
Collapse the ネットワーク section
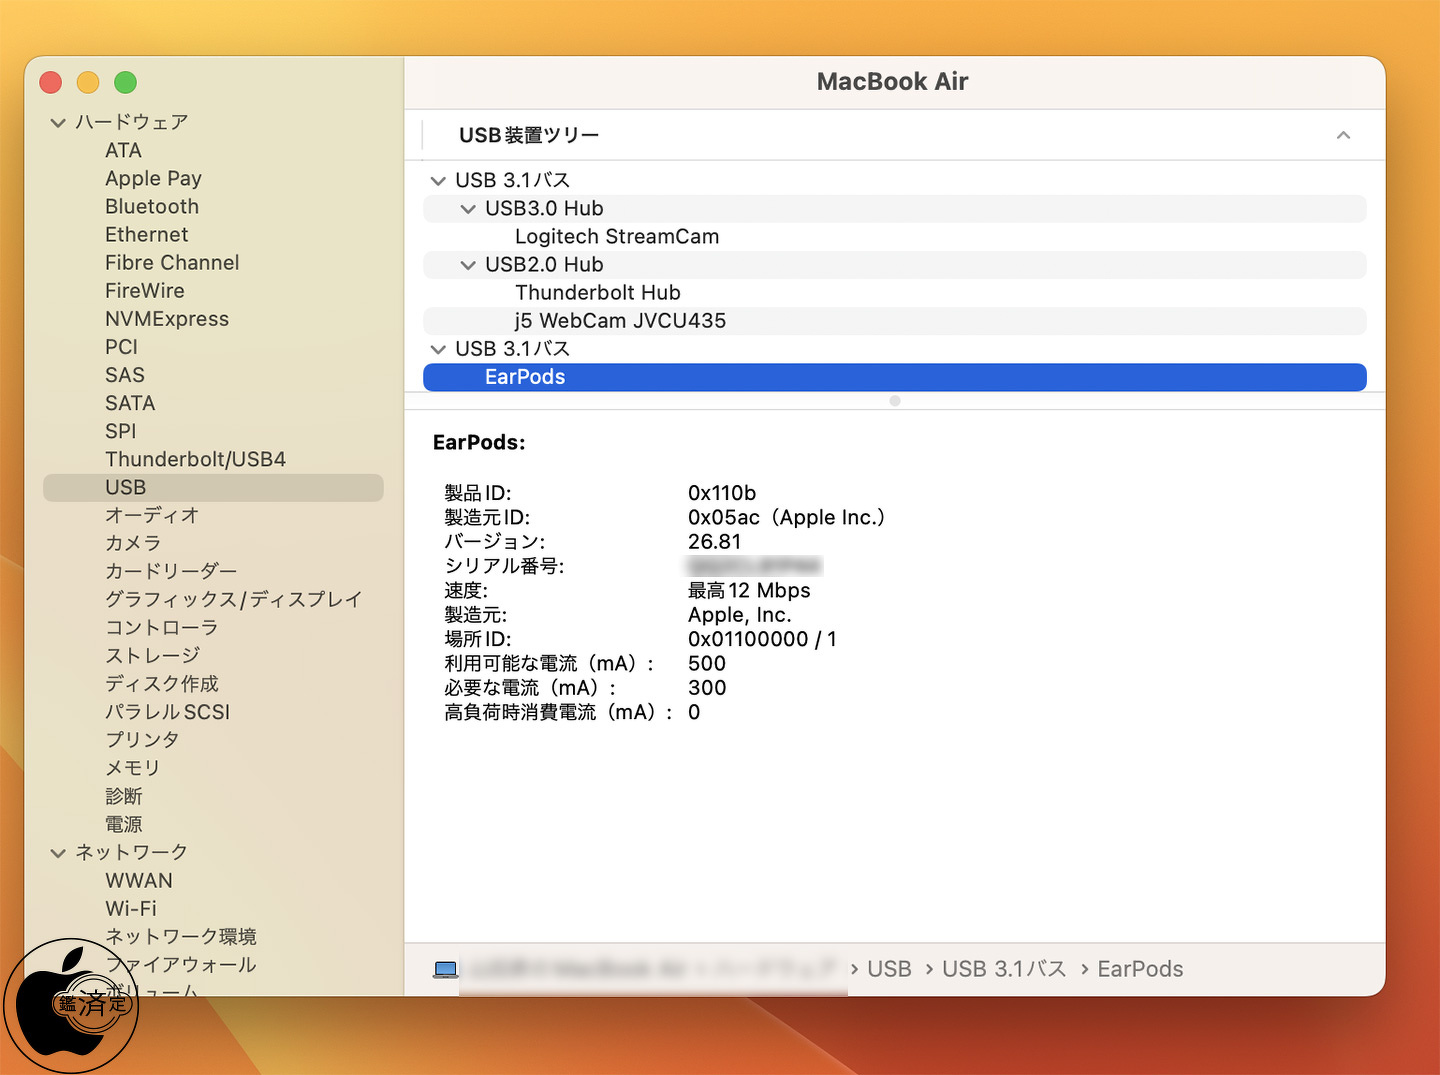pos(58,853)
